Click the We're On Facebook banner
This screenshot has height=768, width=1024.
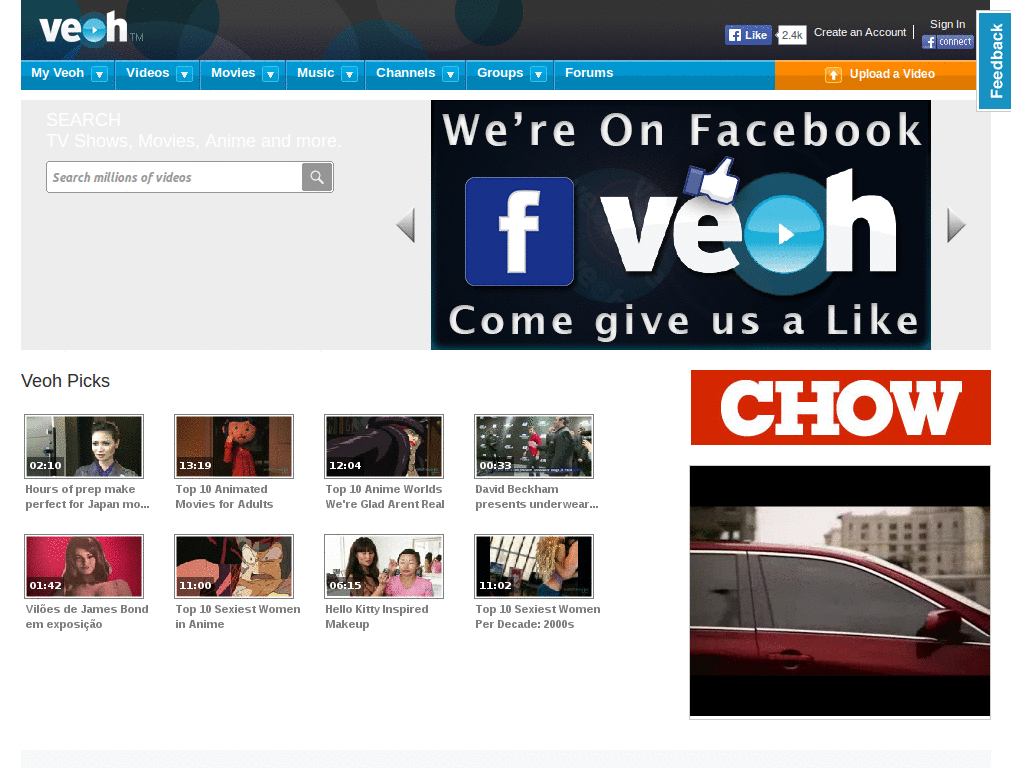tap(680, 225)
